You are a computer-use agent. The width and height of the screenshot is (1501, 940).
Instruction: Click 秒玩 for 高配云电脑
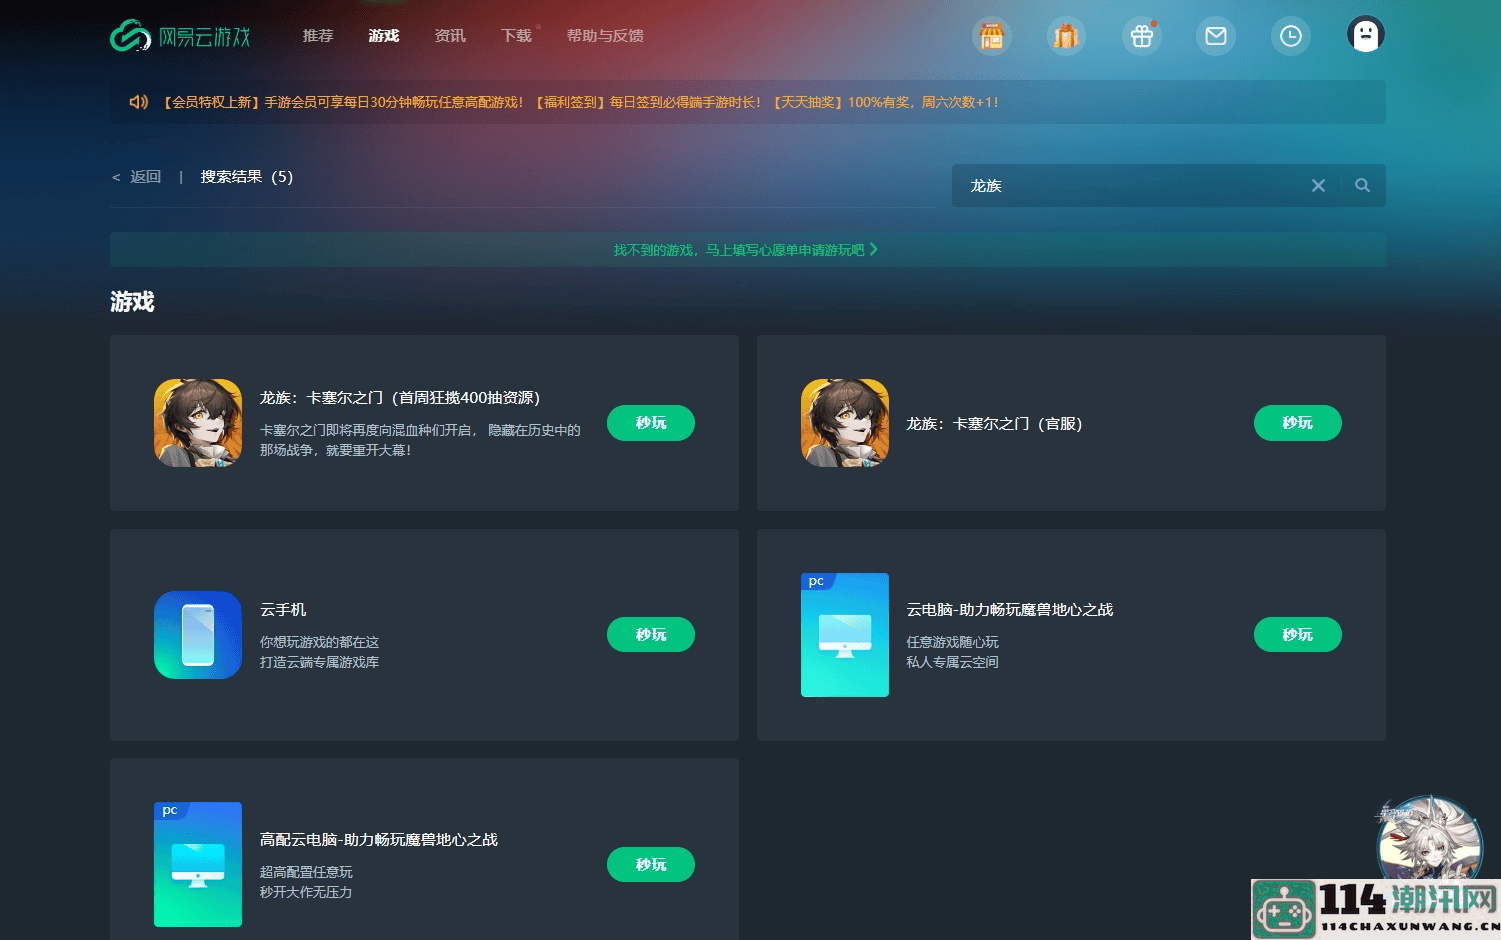[x=651, y=865]
